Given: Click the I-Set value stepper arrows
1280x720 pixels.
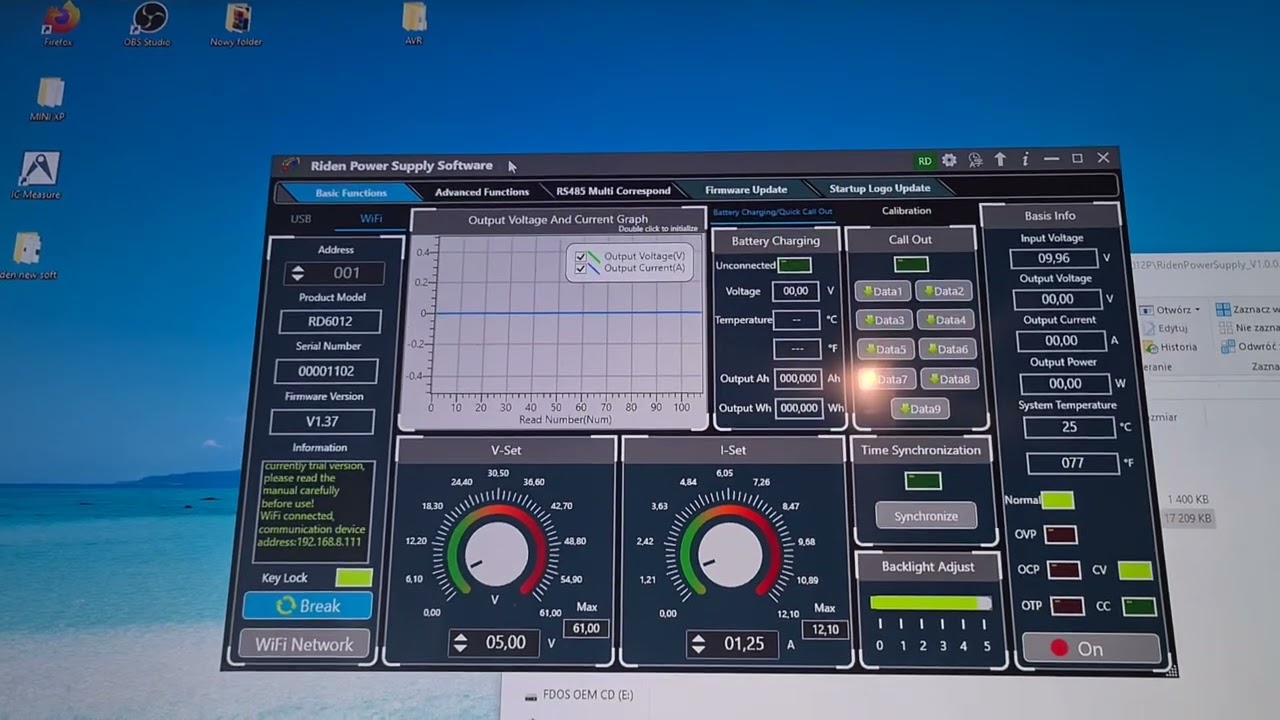Looking at the screenshot, I should pos(698,644).
